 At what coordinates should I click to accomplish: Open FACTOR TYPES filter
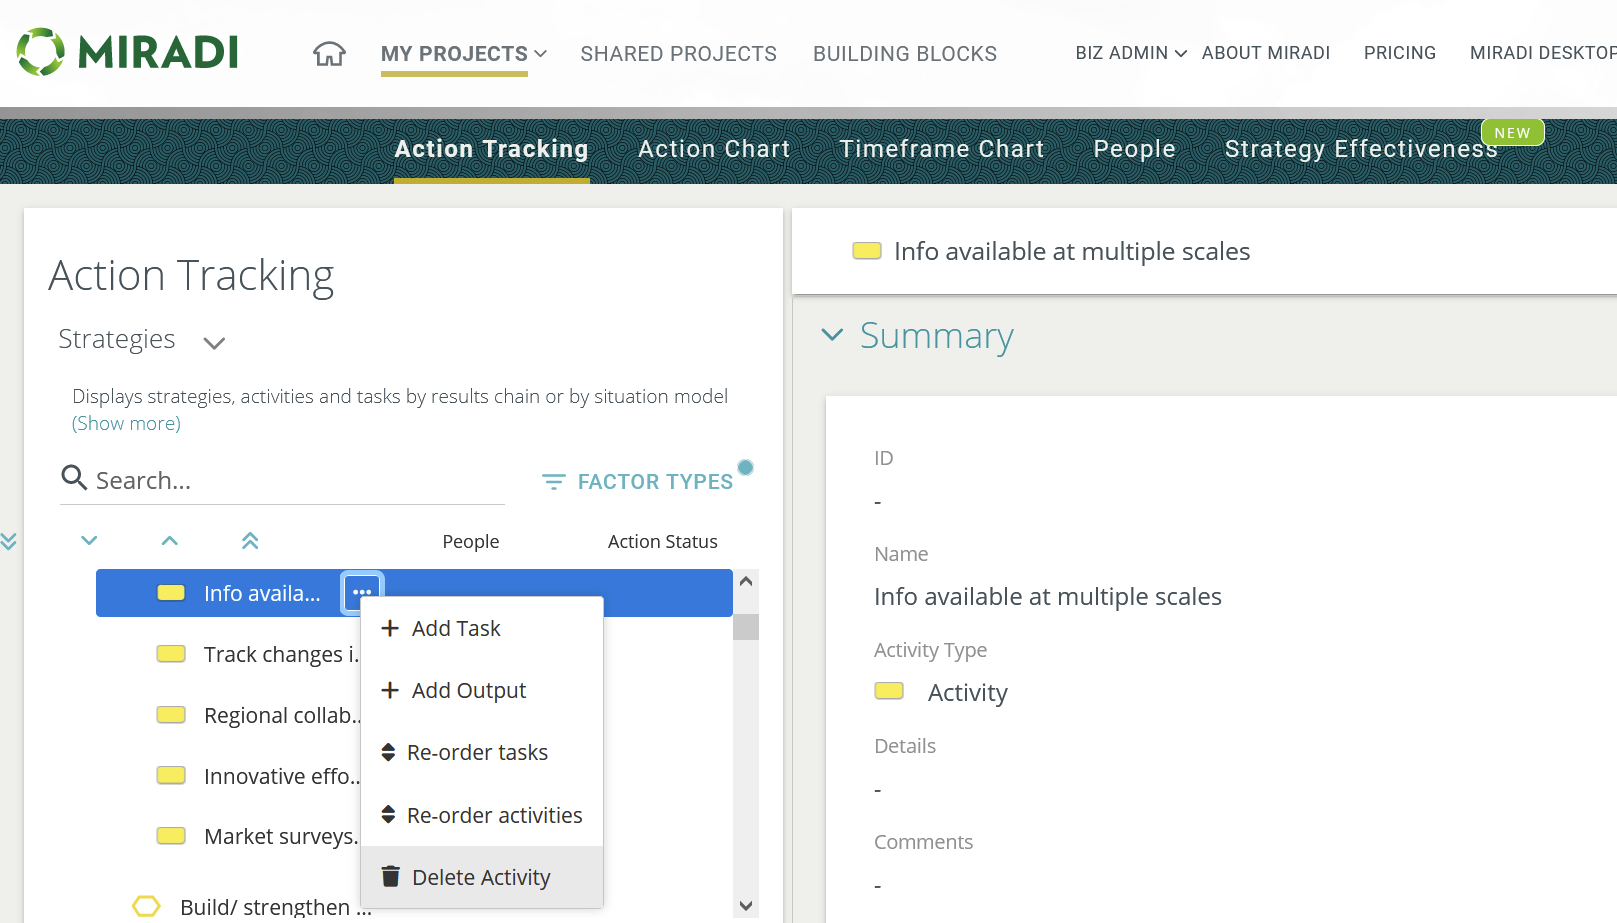click(x=638, y=482)
